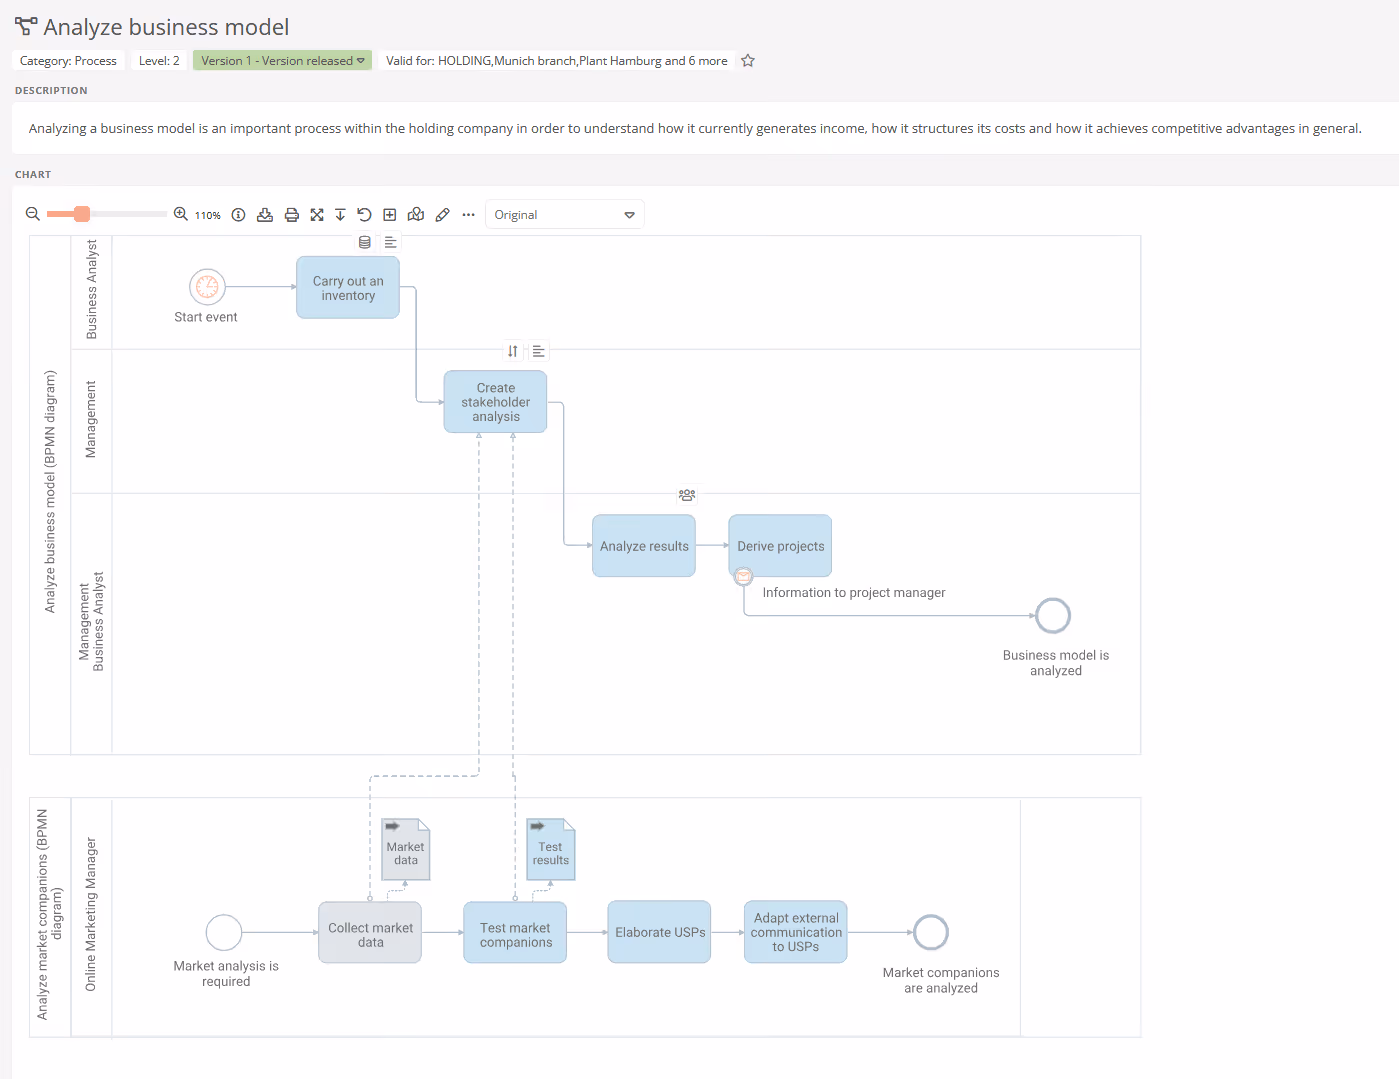Open the Valid for: HOLDING, Munich branch list
Viewport: 1399px width, 1079px height.
click(x=557, y=61)
